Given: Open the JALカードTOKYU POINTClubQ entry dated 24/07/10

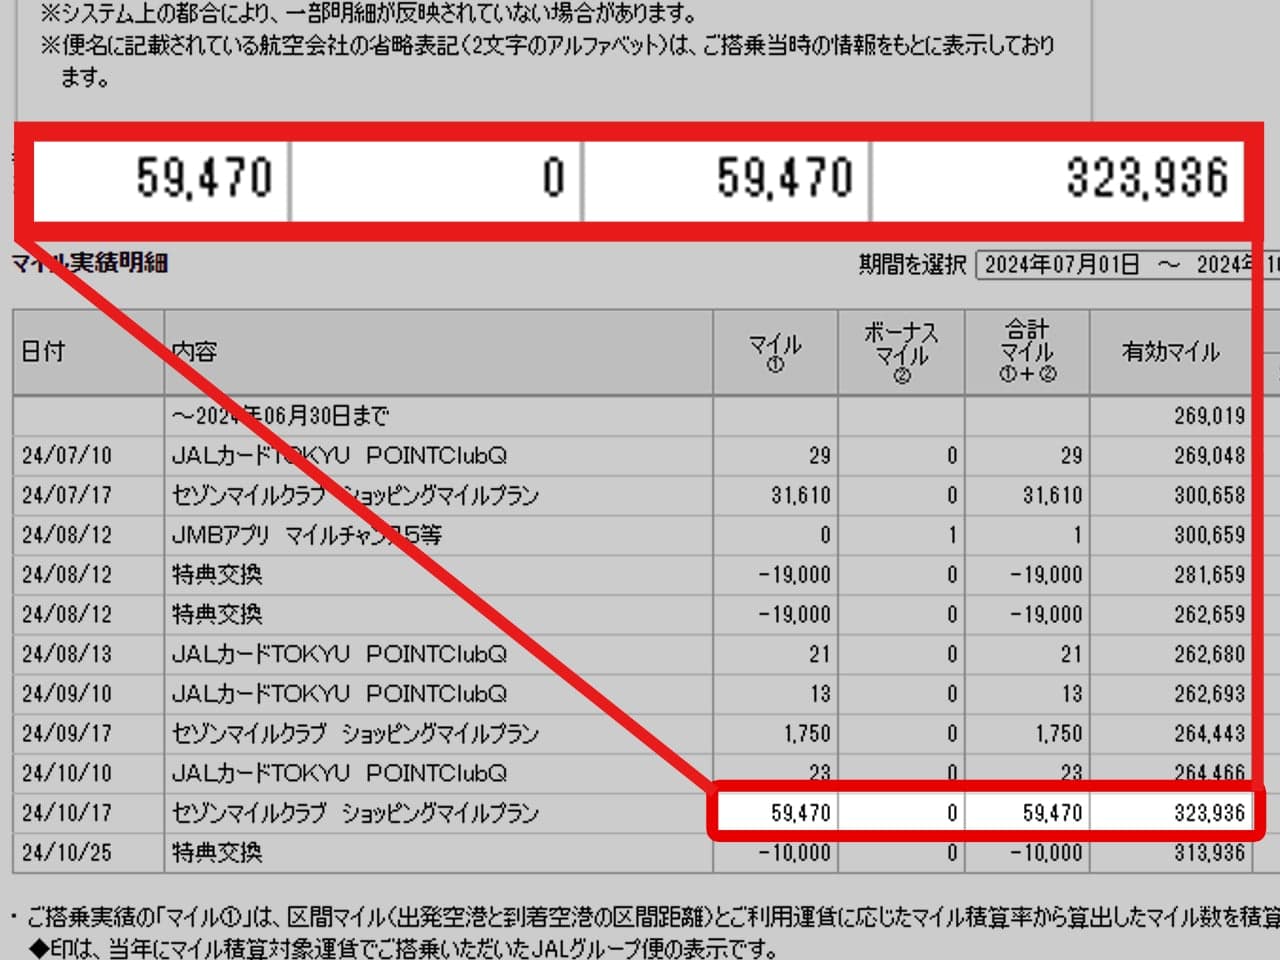Looking at the screenshot, I should click(x=350, y=455).
